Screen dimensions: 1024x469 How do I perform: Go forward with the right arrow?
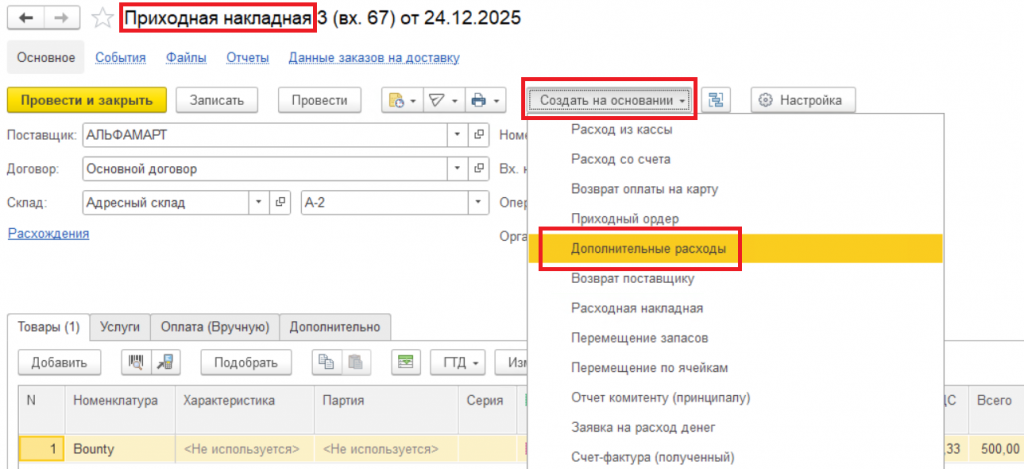click(x=63, y=18)
